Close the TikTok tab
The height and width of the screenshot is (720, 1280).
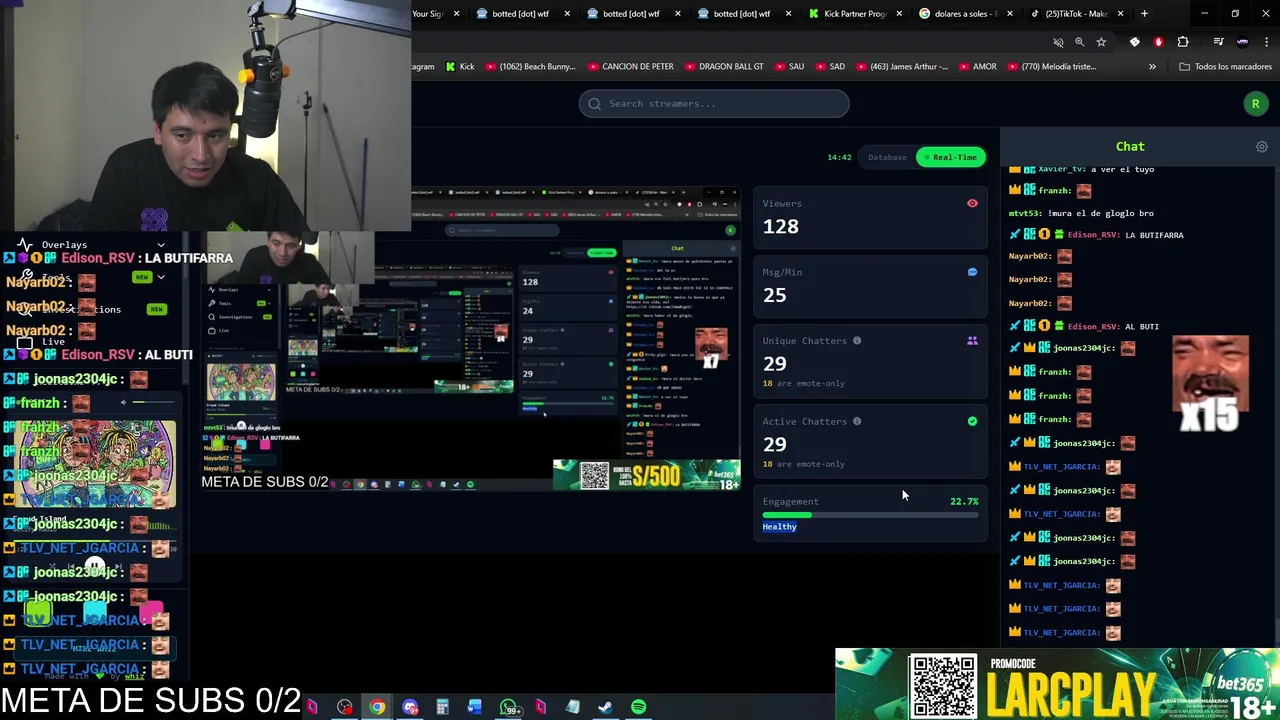click(x=1120, y=14)
